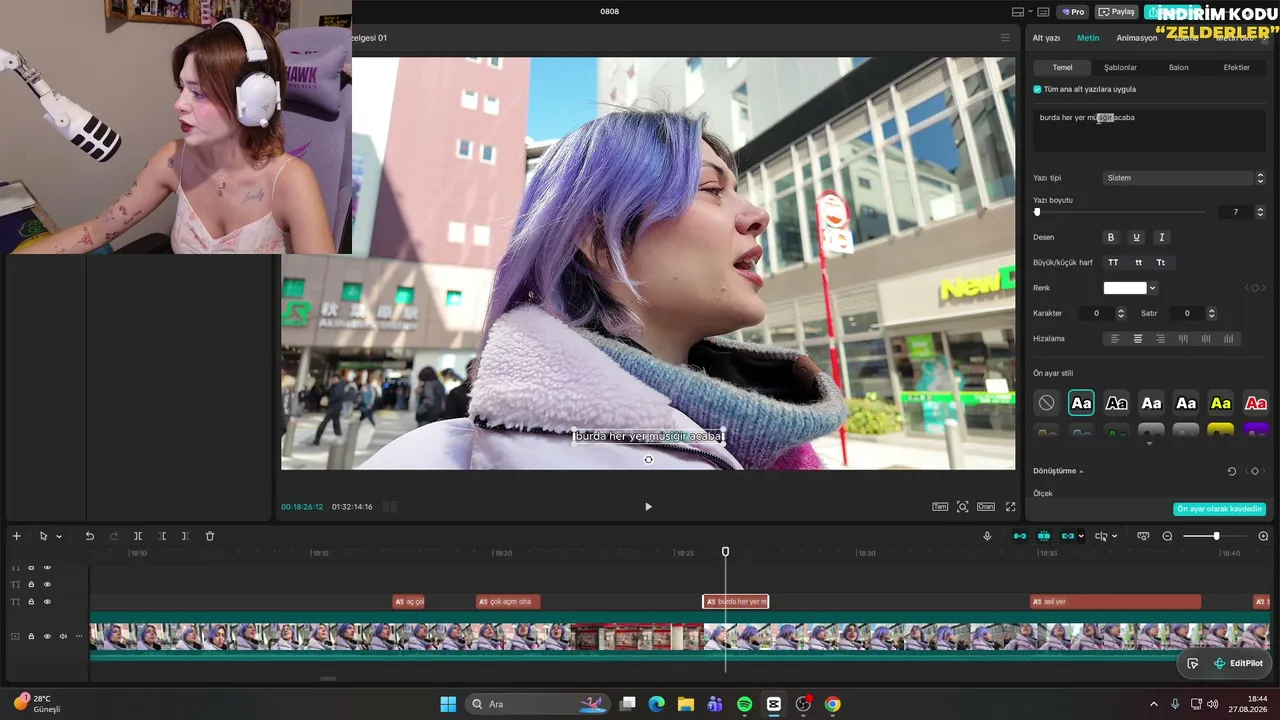Enter fullscreen preview mode
Viewport: 1280px width, 720px height.
coord(1010,507)
